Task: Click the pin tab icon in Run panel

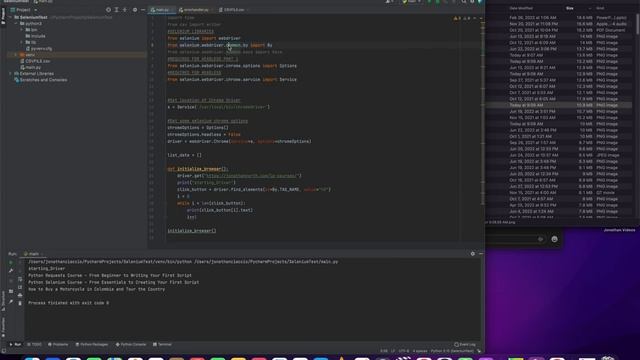Action: 11,302
